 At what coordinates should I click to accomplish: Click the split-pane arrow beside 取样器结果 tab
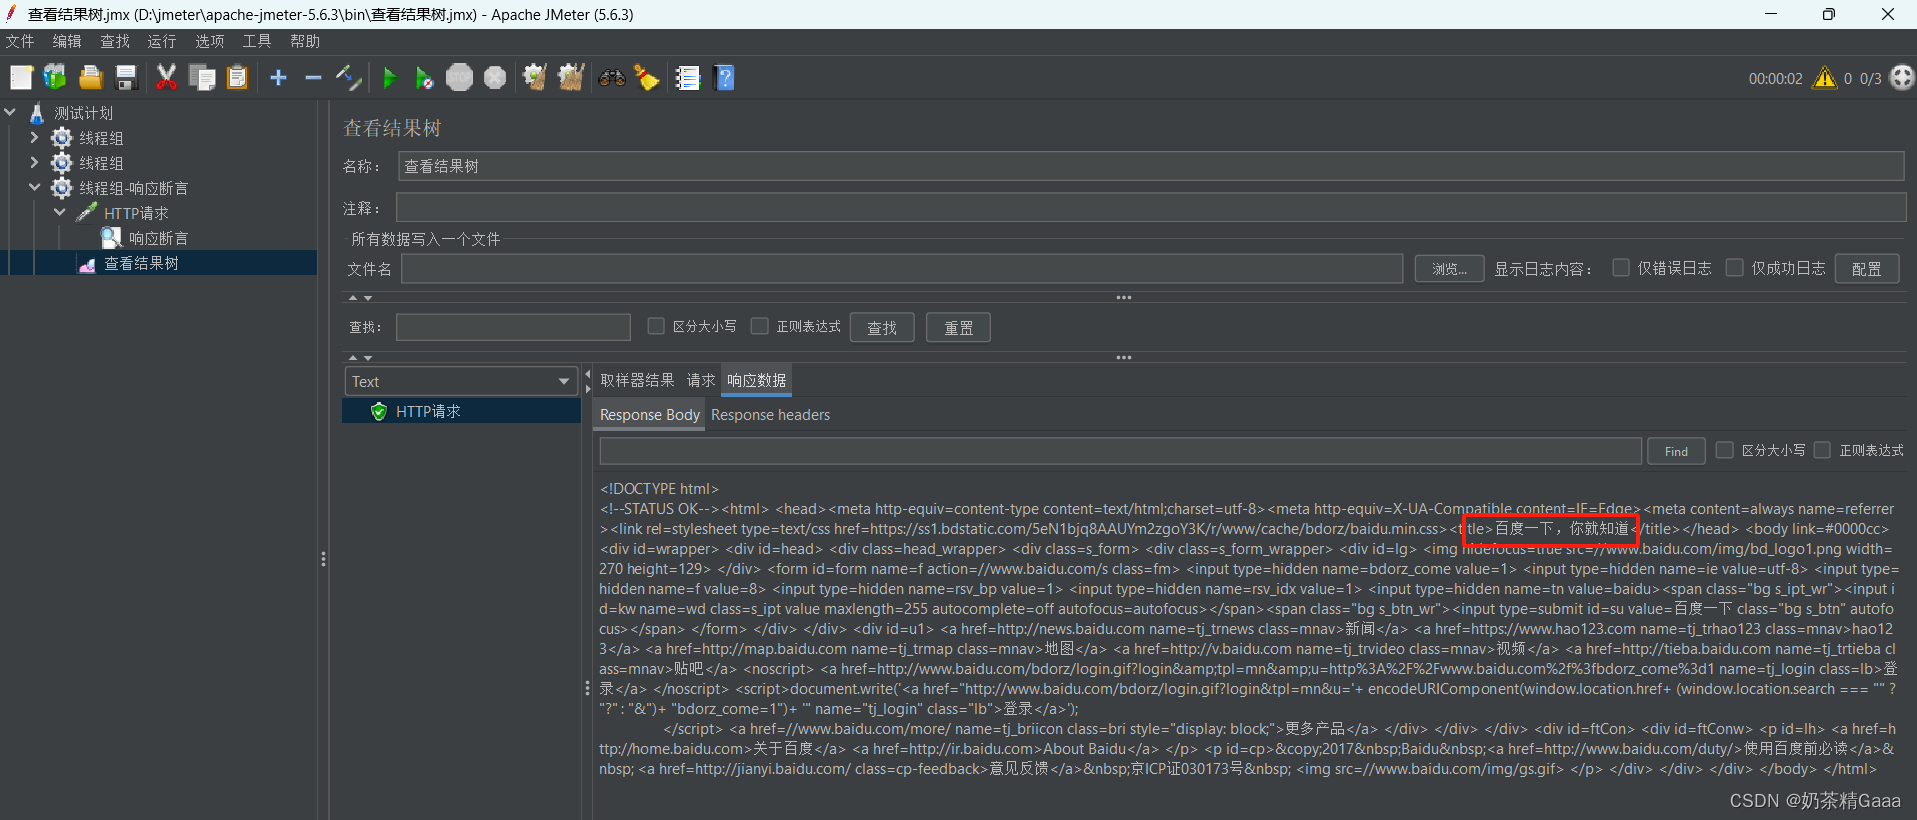coord(588,381)
